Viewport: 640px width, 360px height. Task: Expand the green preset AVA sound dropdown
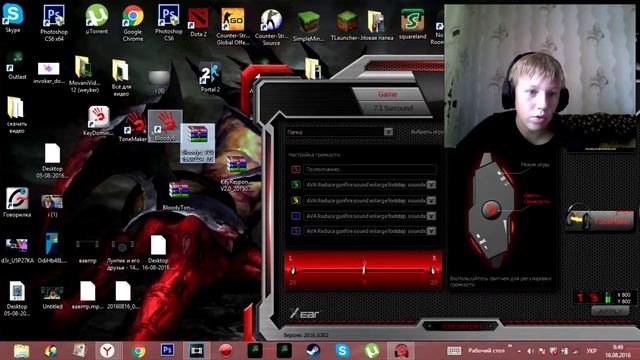(431, 184)
